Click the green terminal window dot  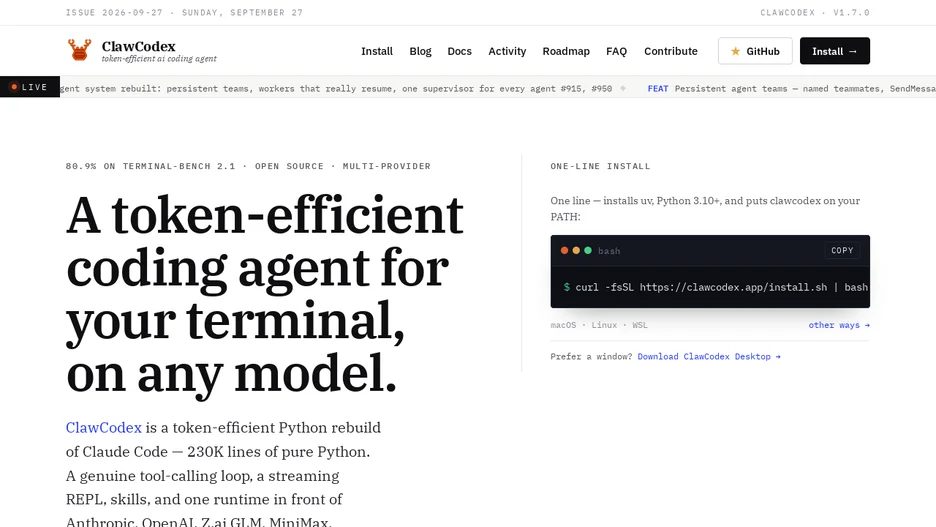[588, 251]
